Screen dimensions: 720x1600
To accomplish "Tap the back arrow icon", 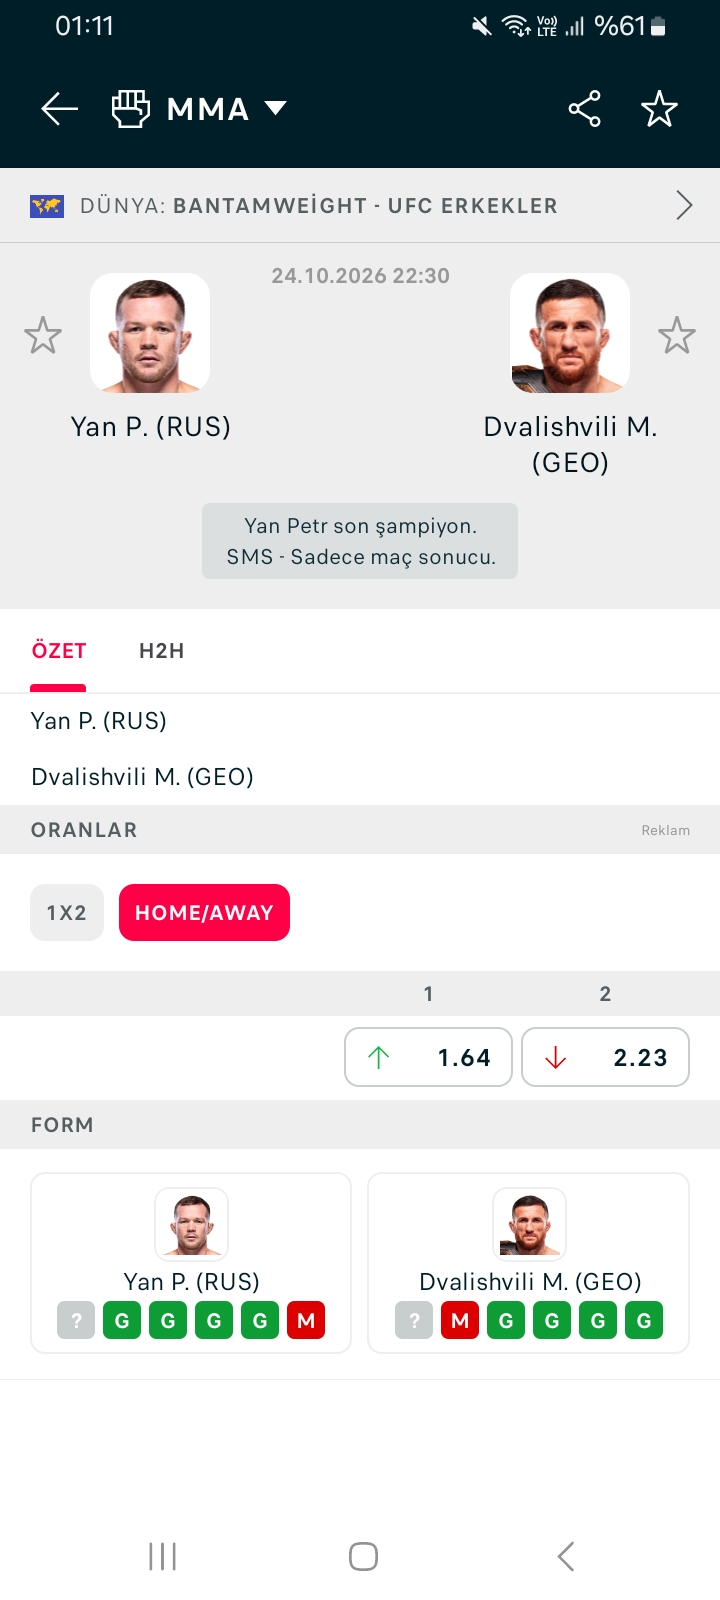I will tap(59, 108).
